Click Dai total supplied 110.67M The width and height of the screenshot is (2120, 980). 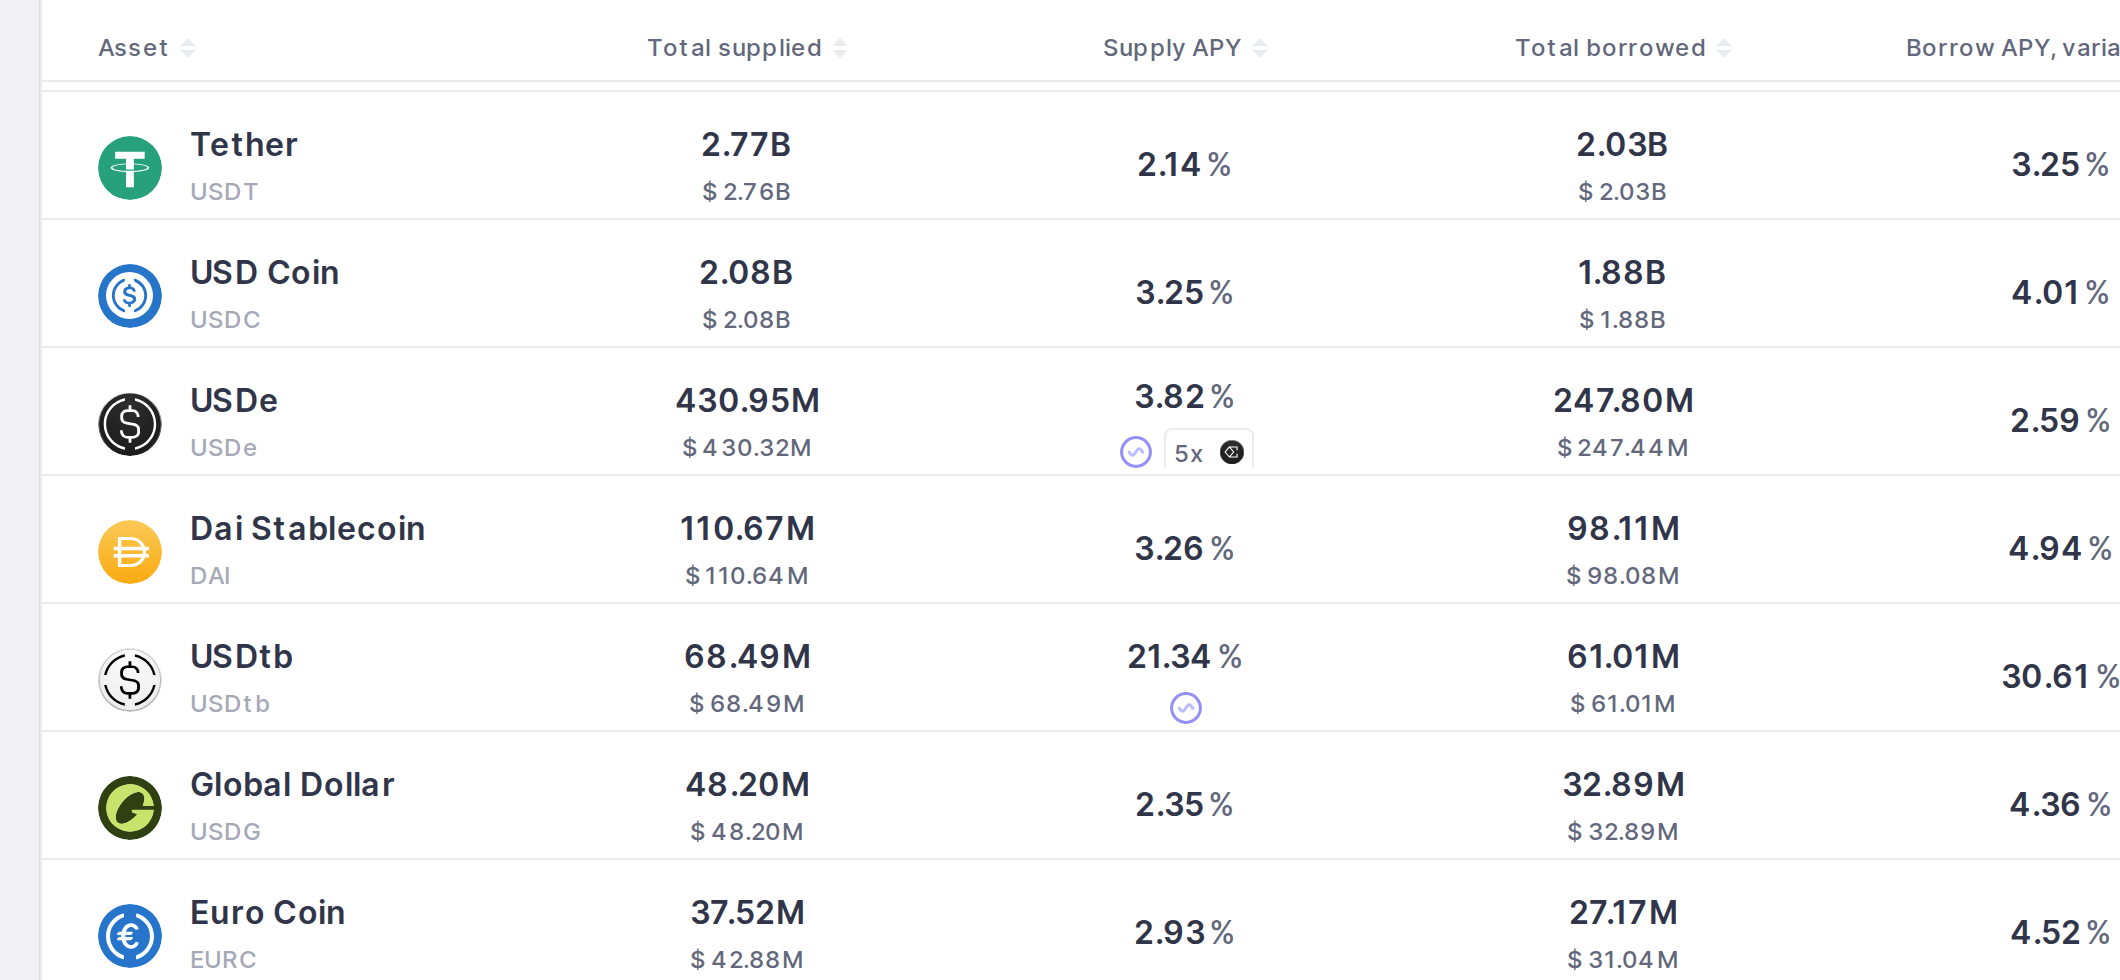pos(747,529)
